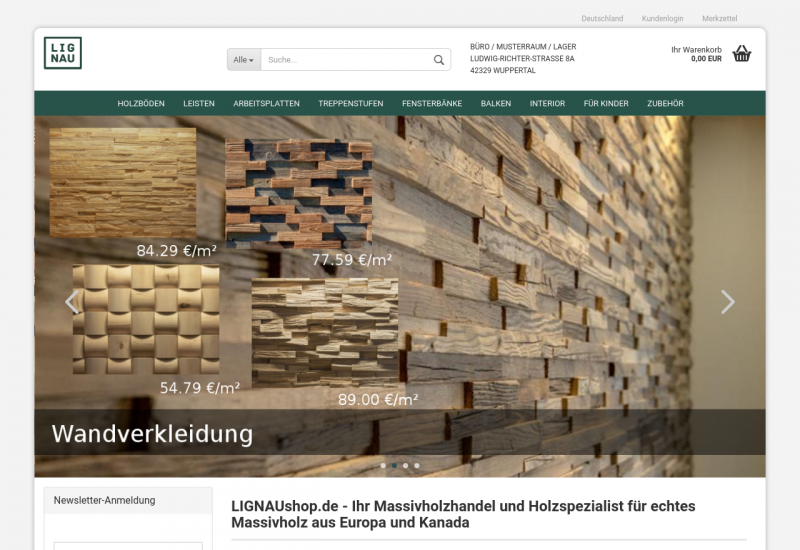
Task: Open the Arbeitsplatten menu
Action: [266, 104]
